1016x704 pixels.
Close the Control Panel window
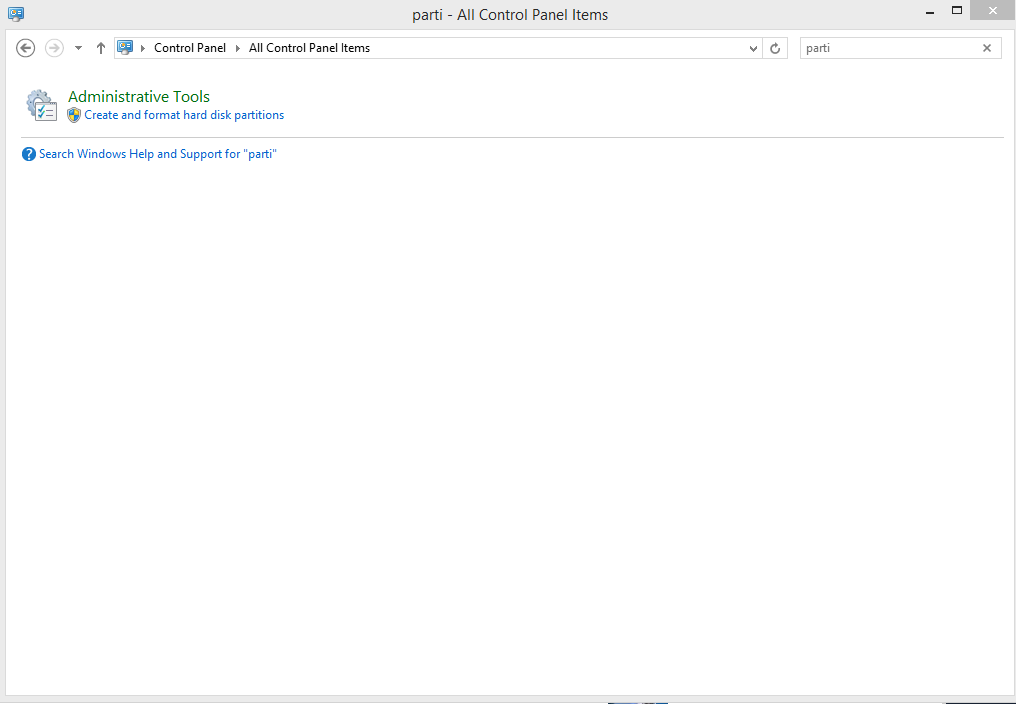pyautogui.click(x=993, y=10)
